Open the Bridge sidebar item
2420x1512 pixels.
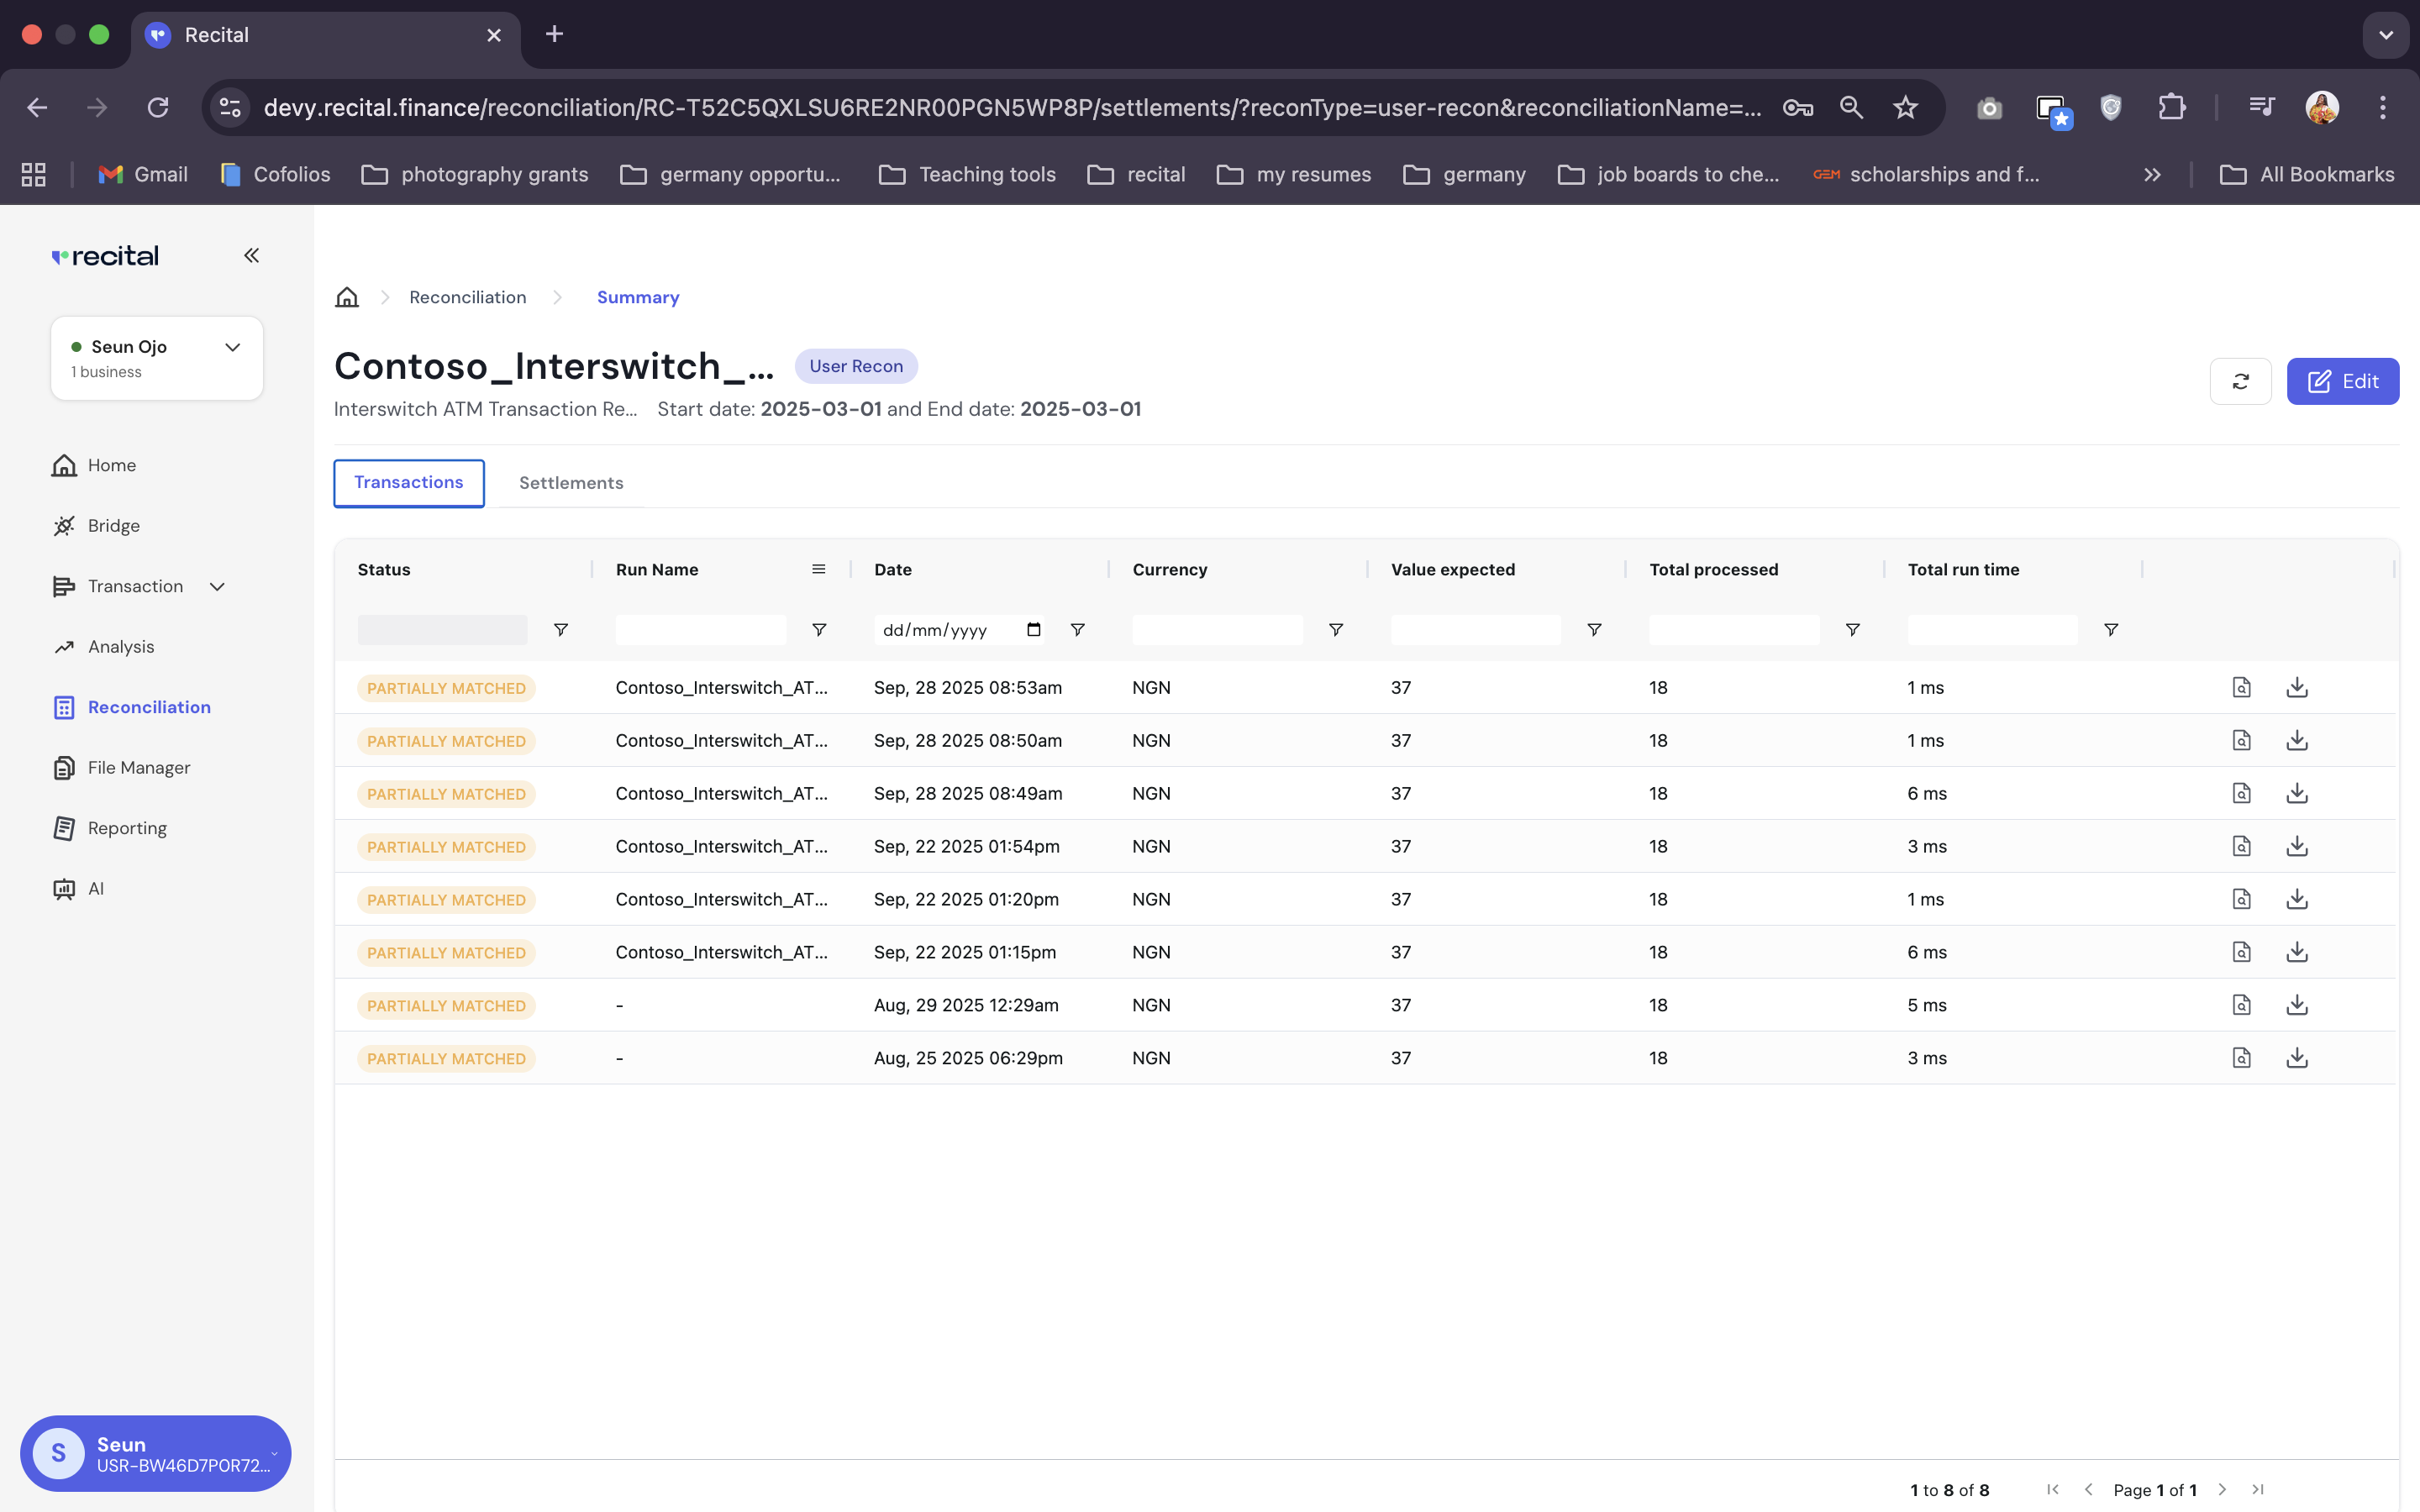[113, 526]
